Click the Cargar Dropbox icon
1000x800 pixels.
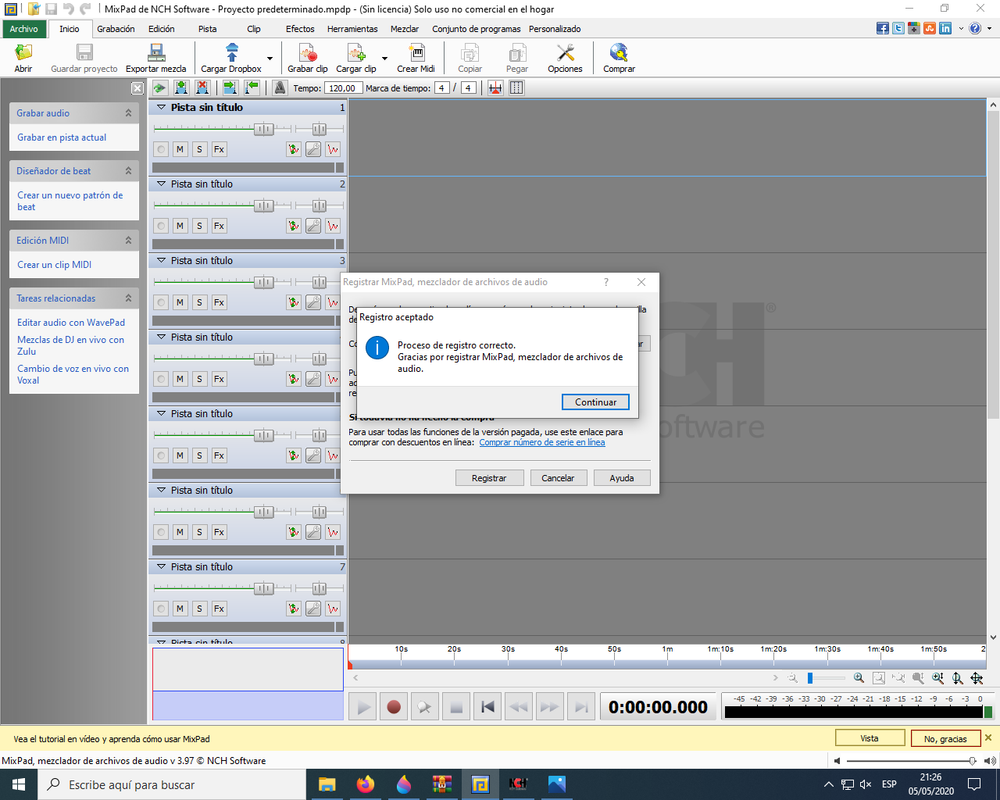point(231,58)
